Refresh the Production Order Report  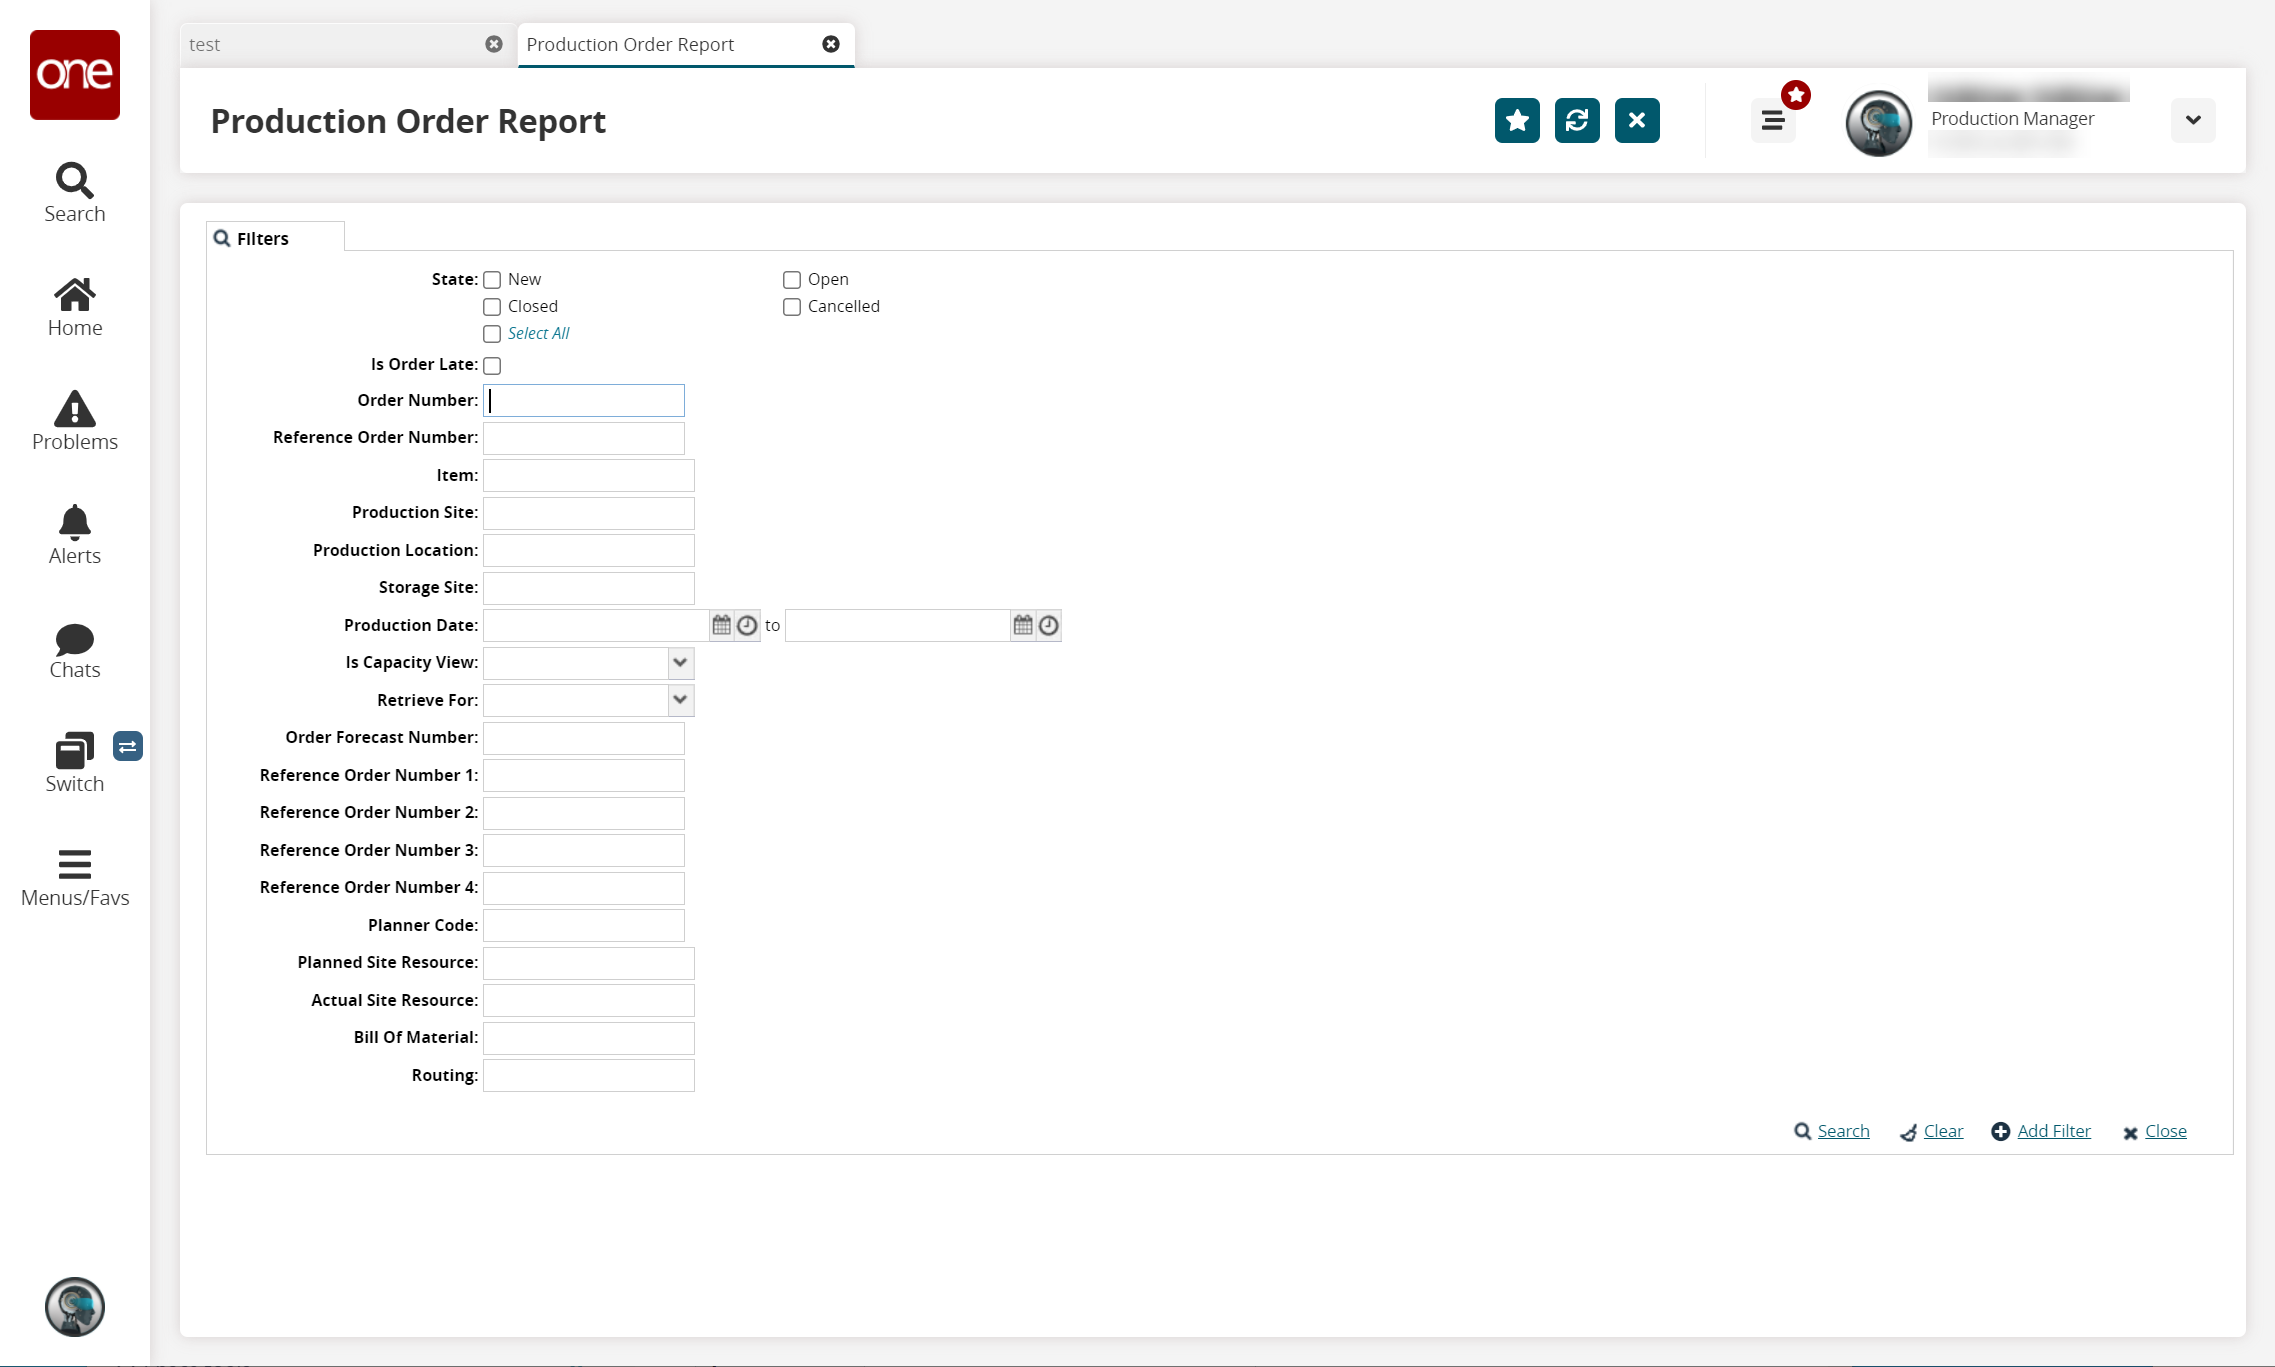pos(1576,121)
